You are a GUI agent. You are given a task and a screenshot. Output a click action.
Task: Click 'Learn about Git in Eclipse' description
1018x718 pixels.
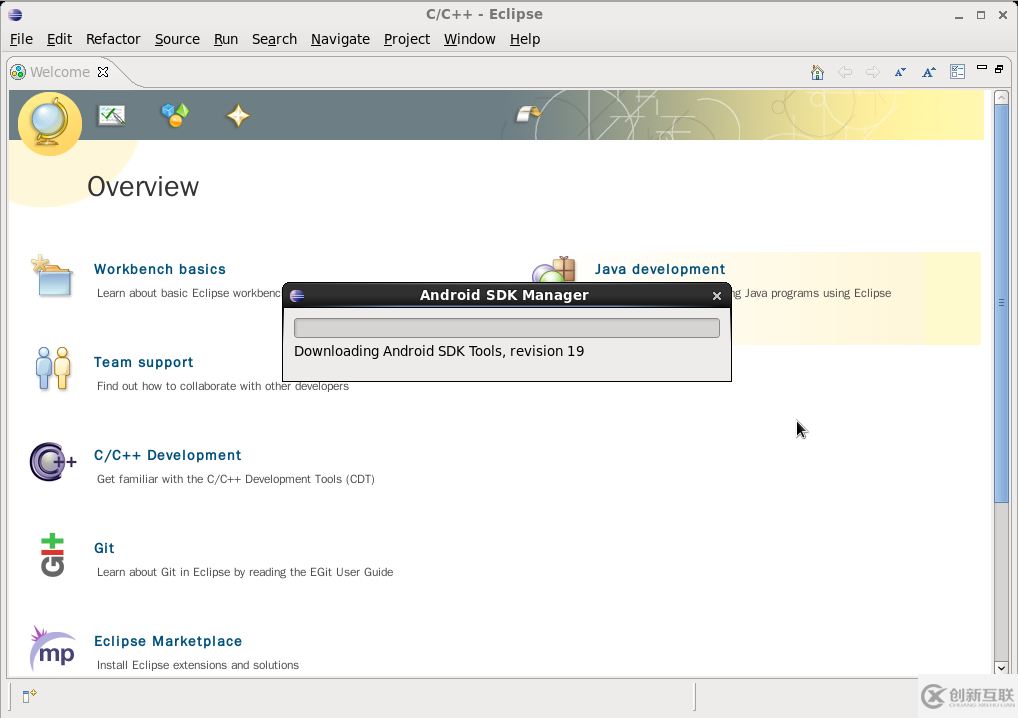(x=245, y=572)
